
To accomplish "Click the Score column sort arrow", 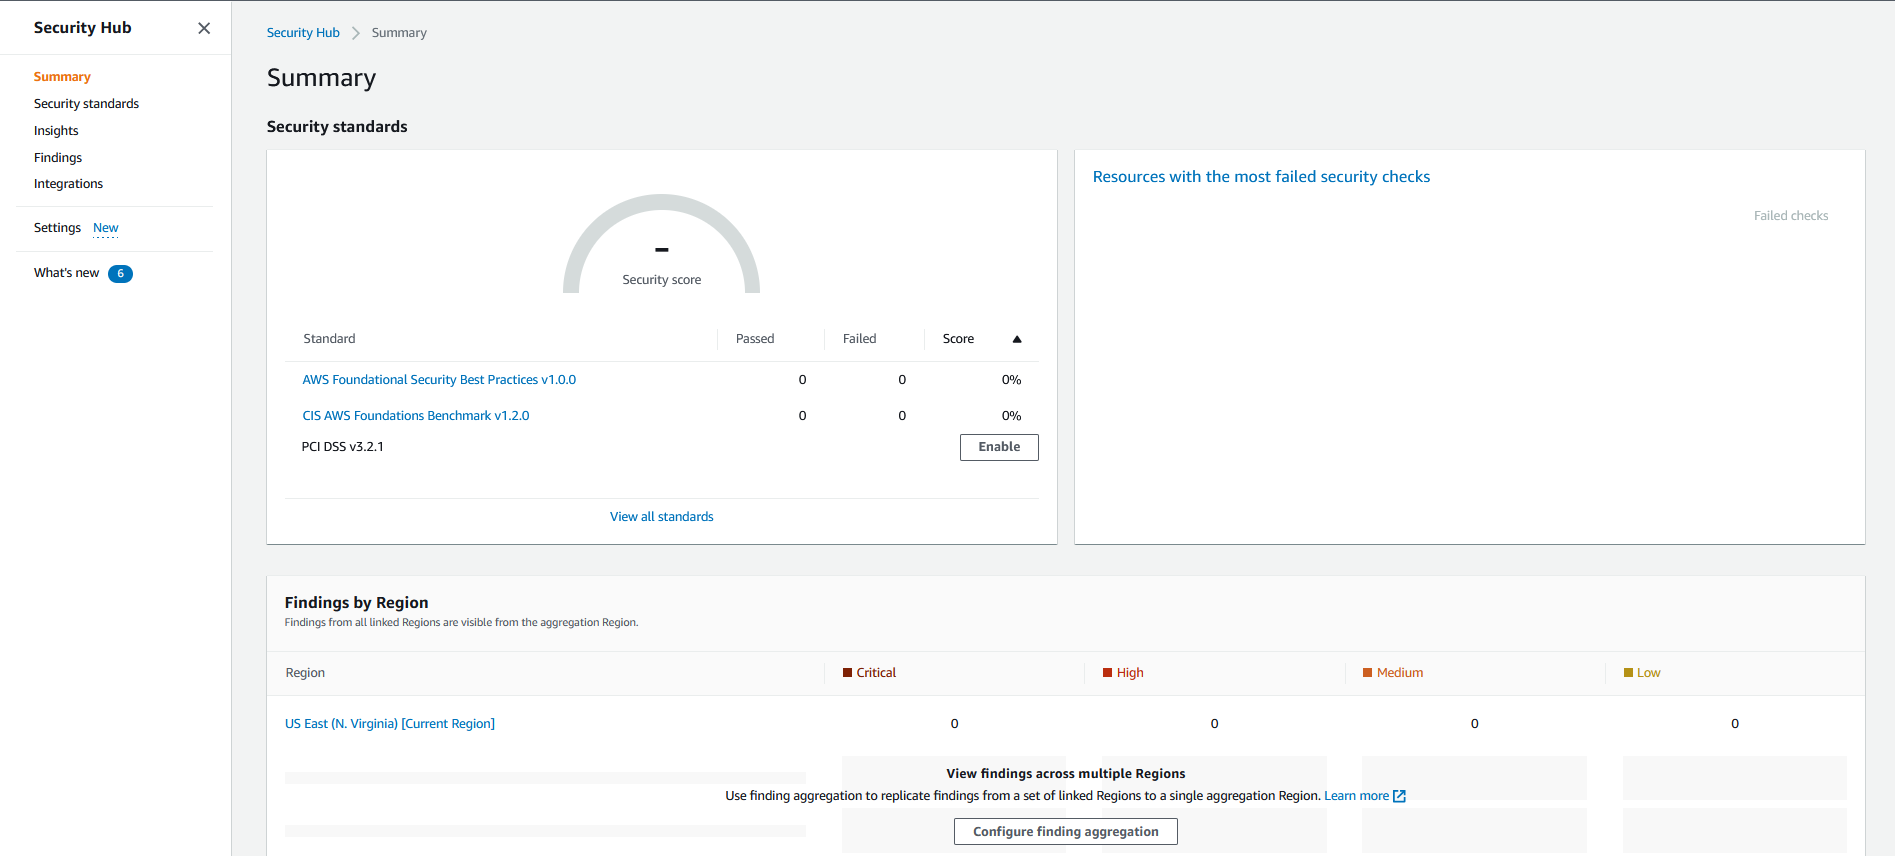I will tap(1017, 339).
